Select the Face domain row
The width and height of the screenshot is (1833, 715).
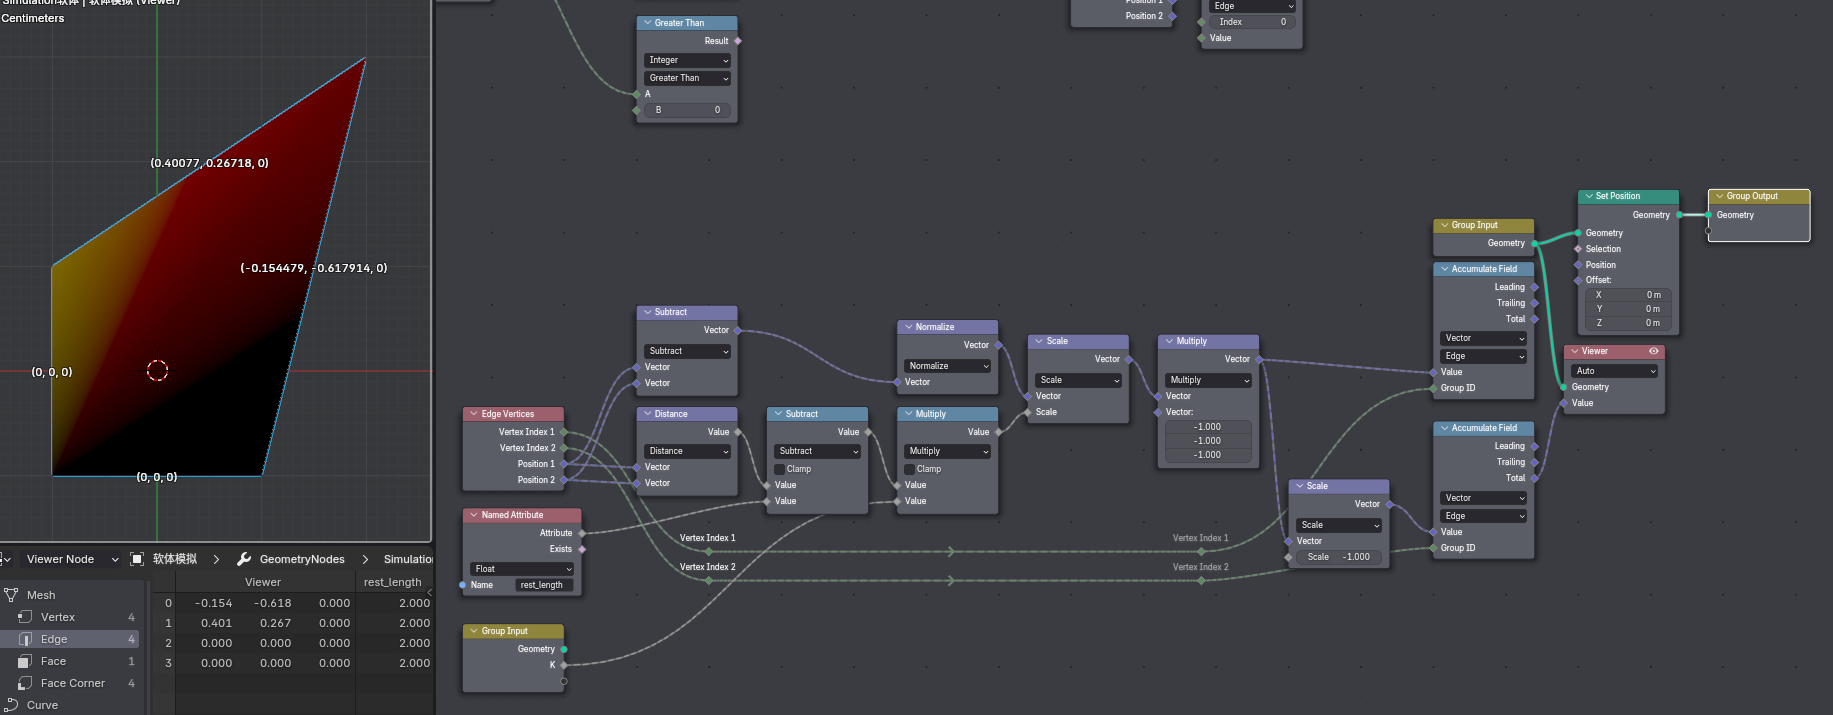[x=71, y=661]
